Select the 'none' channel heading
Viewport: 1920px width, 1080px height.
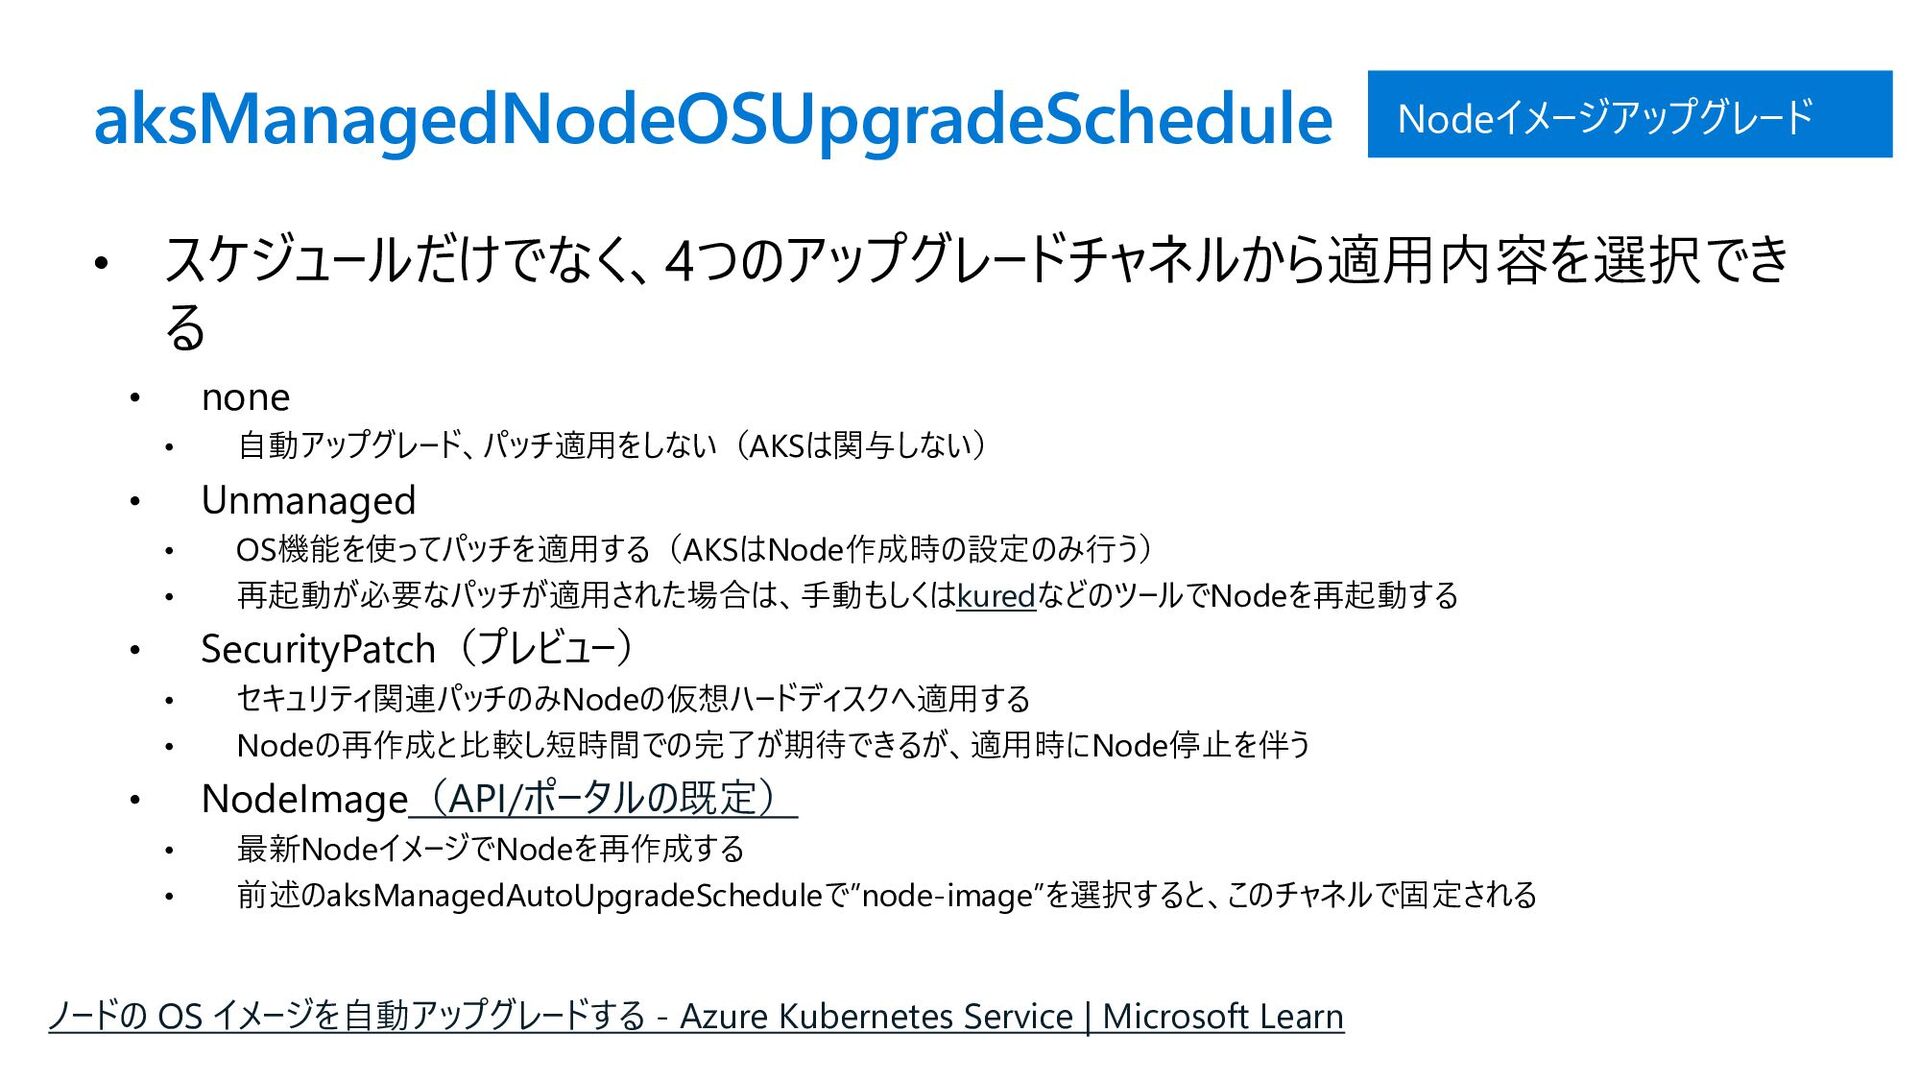coord(246,398)
